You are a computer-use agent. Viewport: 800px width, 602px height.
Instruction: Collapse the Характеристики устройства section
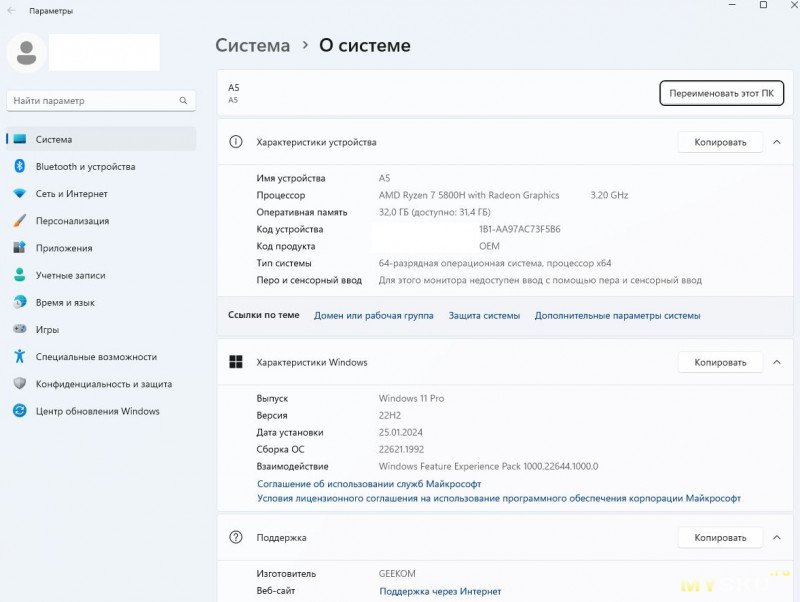777,142
